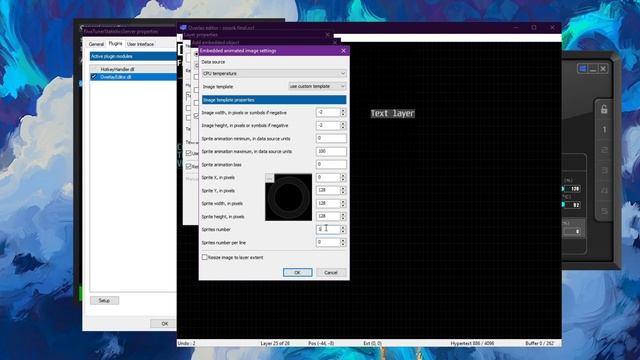This screenshot has width=640, height=360.
Task: Switch to the User Interface tab in RTSS properties
Action: 140,44
